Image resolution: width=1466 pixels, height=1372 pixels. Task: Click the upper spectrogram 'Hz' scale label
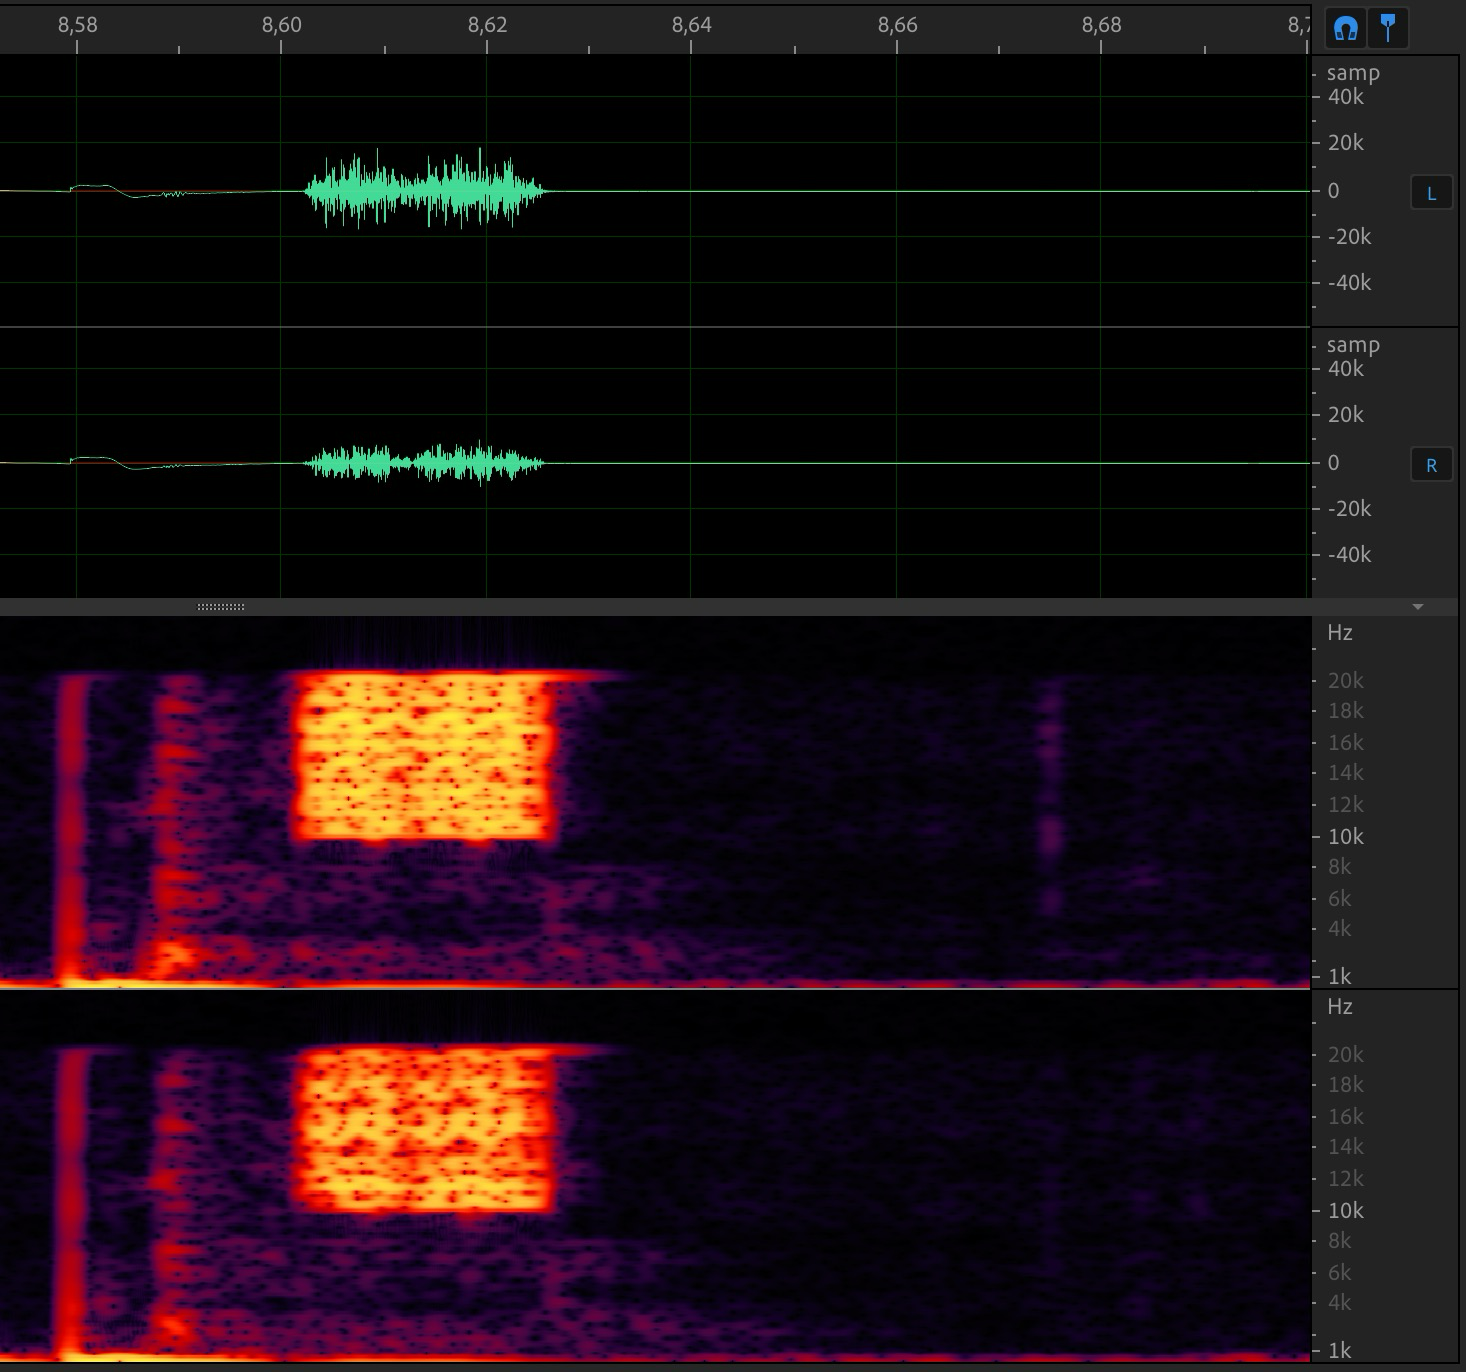[1339, 633]
